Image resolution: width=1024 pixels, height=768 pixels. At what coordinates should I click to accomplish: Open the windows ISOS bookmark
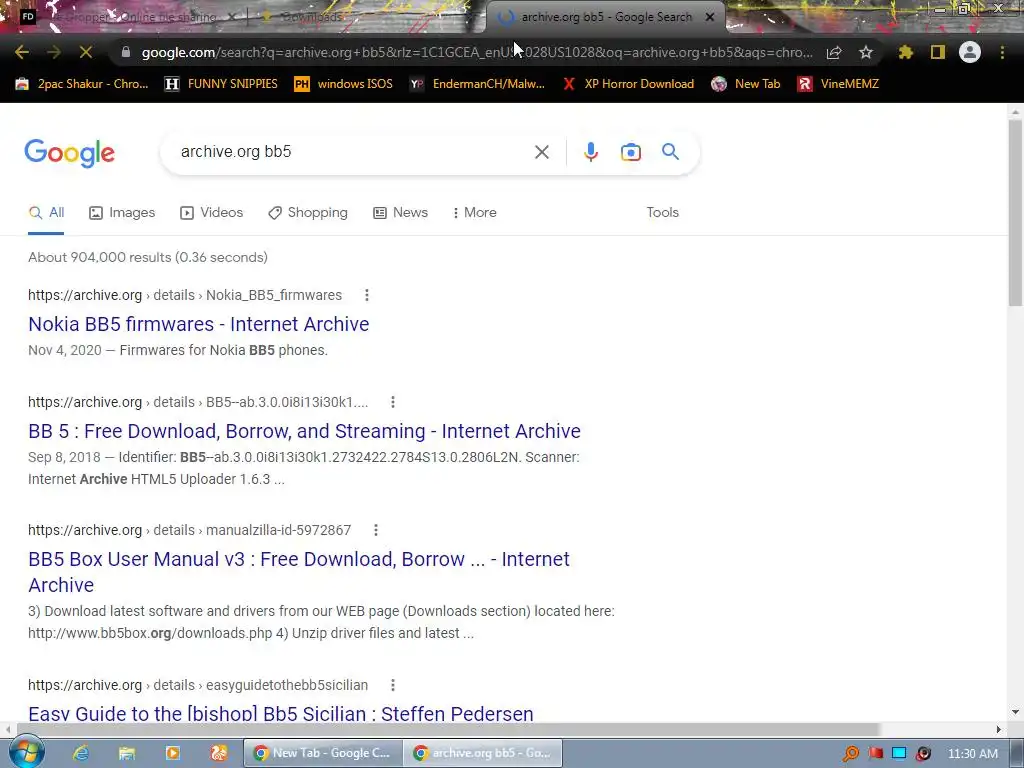click(344, 84)
